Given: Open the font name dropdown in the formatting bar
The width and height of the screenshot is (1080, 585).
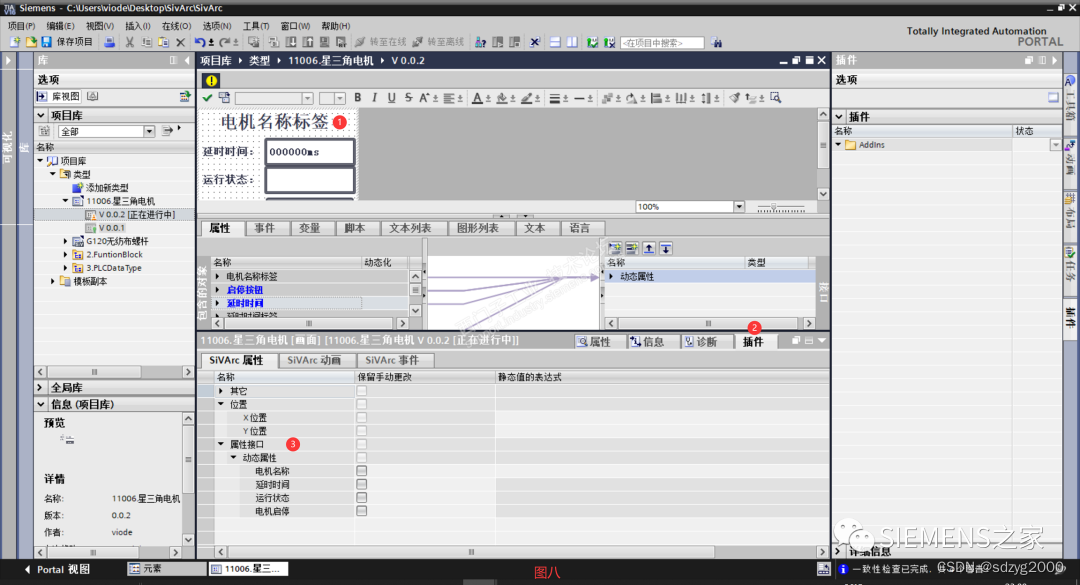Looking at the screenshot, I should (x=308, y=99).
